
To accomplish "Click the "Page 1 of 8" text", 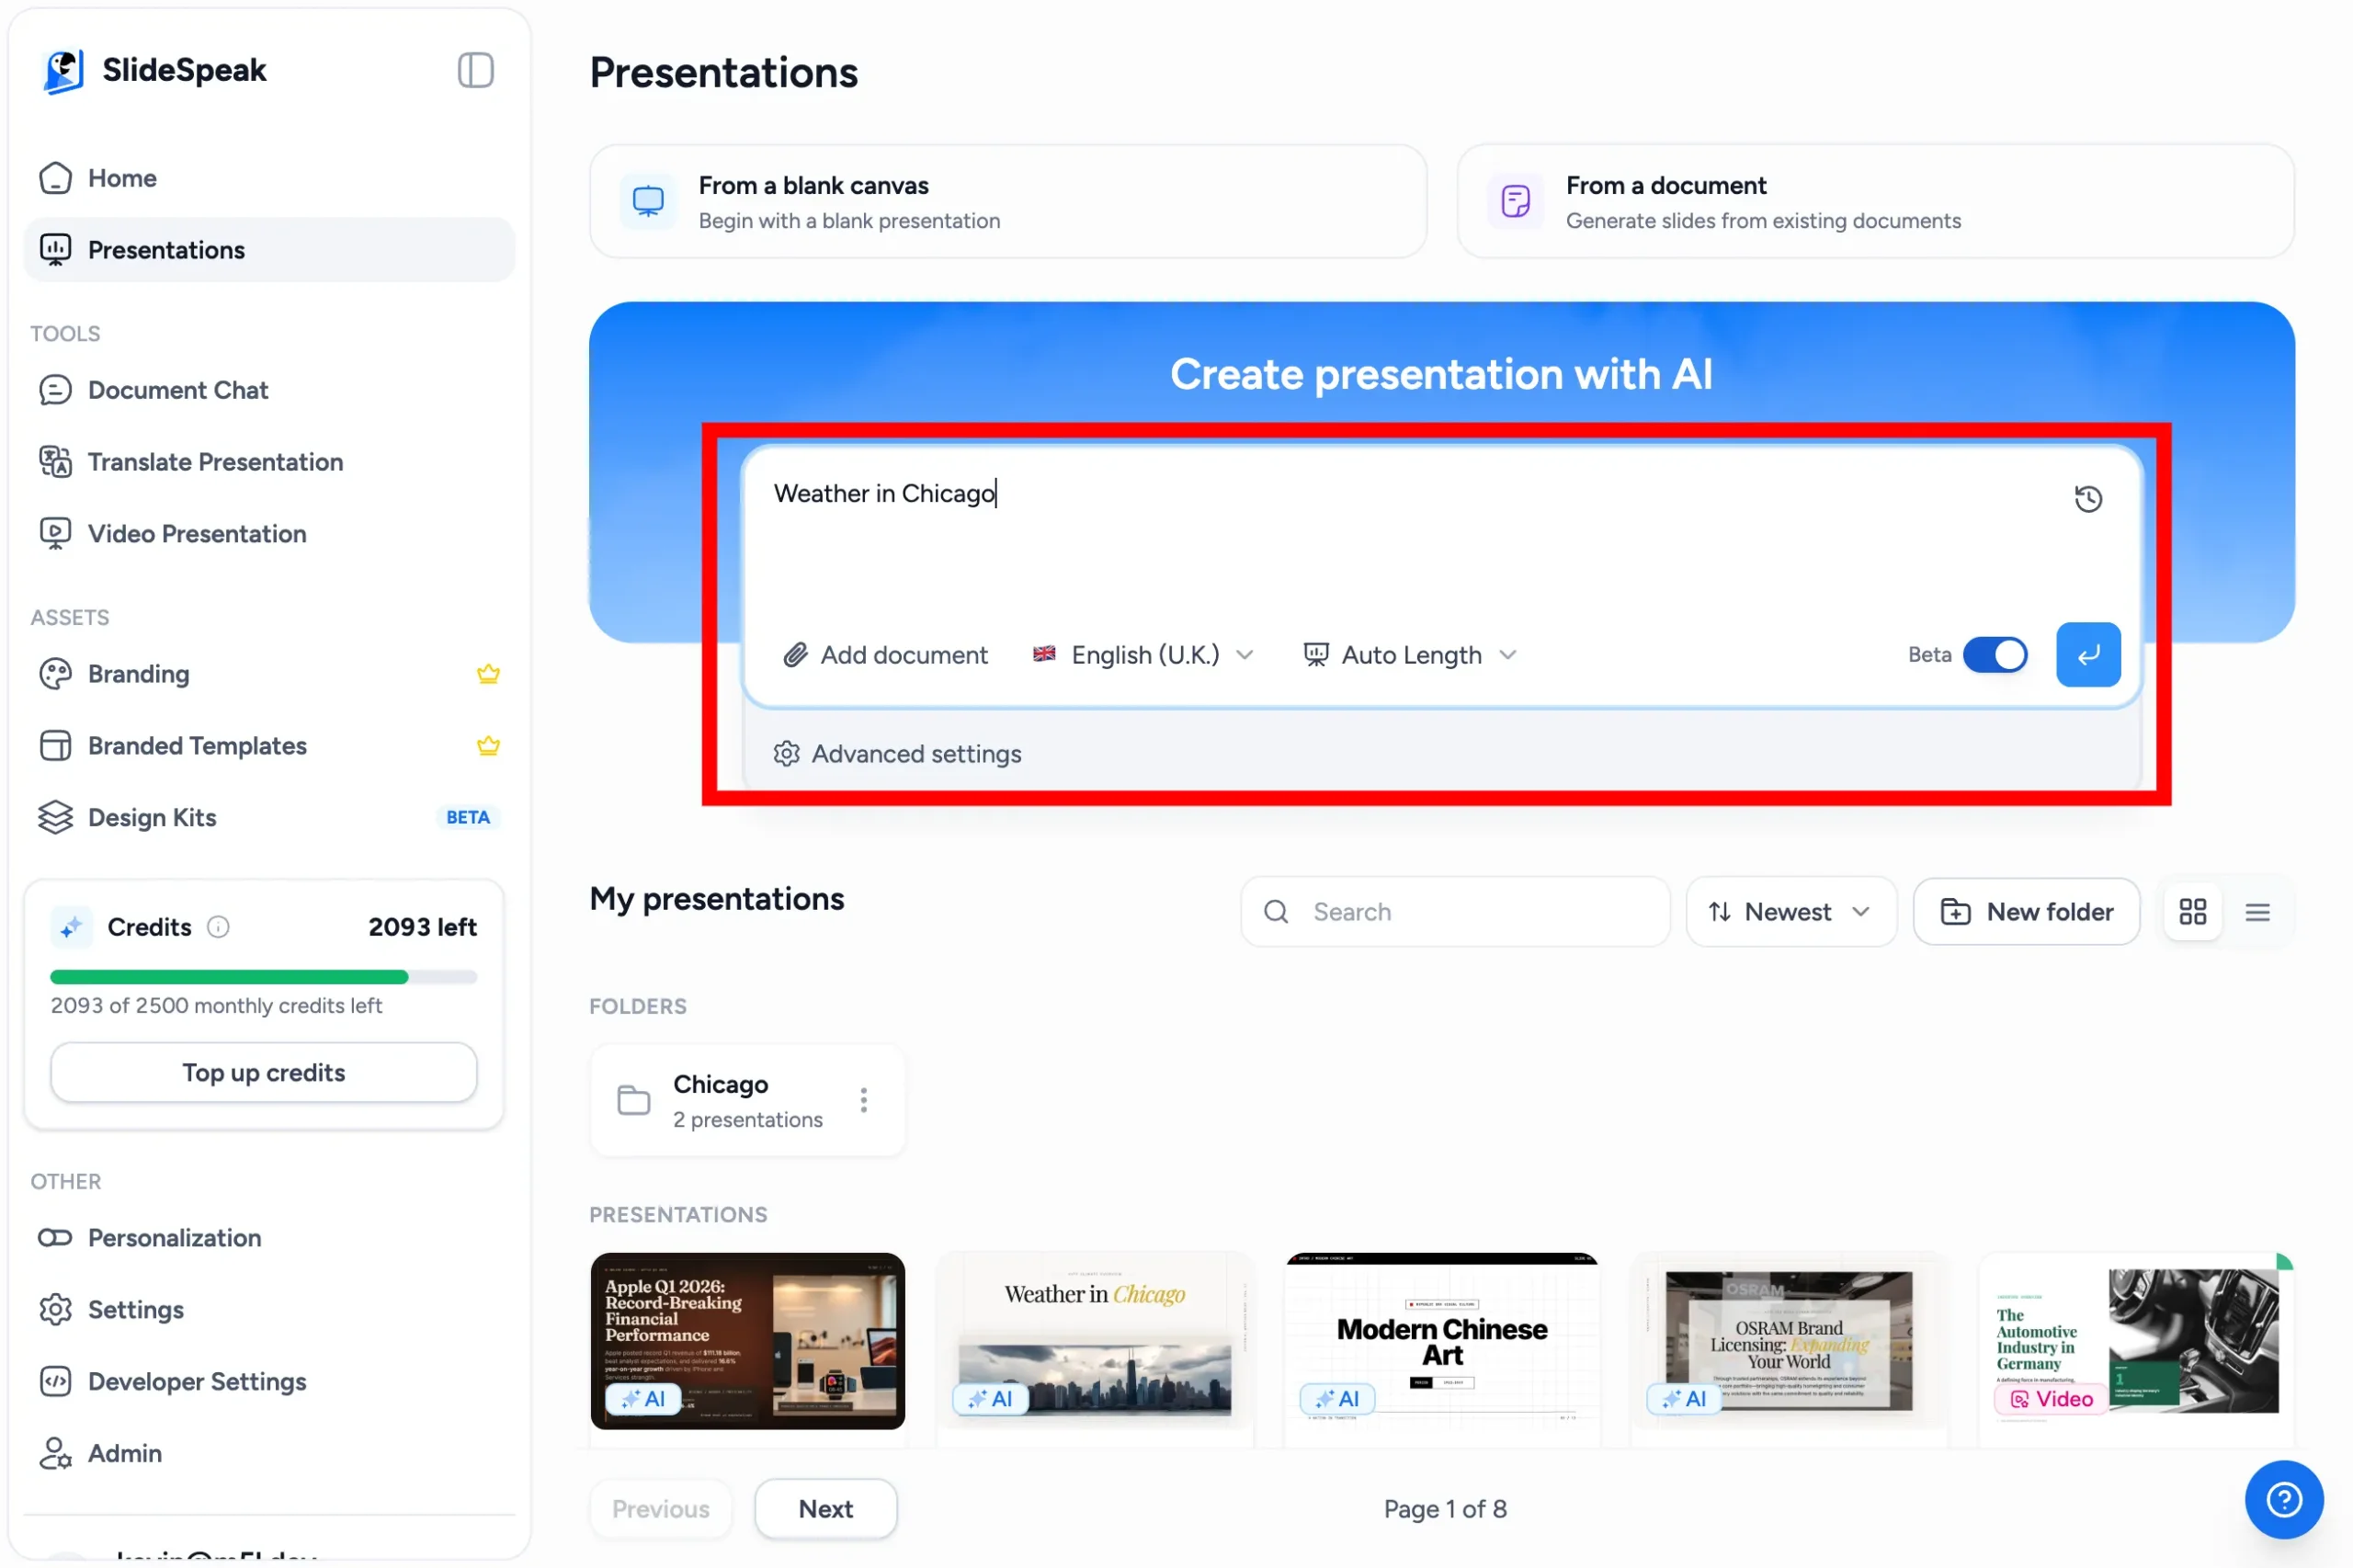I will (1444, 1509).
